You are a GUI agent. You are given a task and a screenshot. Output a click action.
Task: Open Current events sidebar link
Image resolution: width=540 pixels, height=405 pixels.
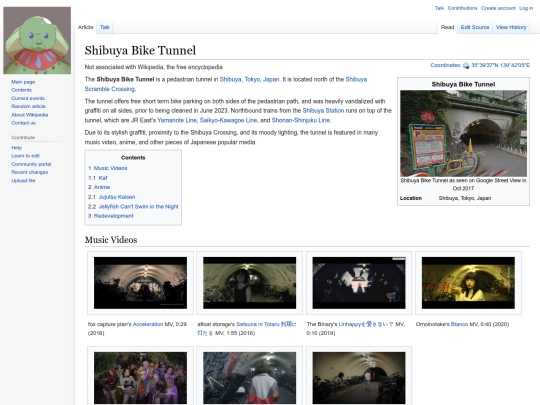(x=28, y=98)
